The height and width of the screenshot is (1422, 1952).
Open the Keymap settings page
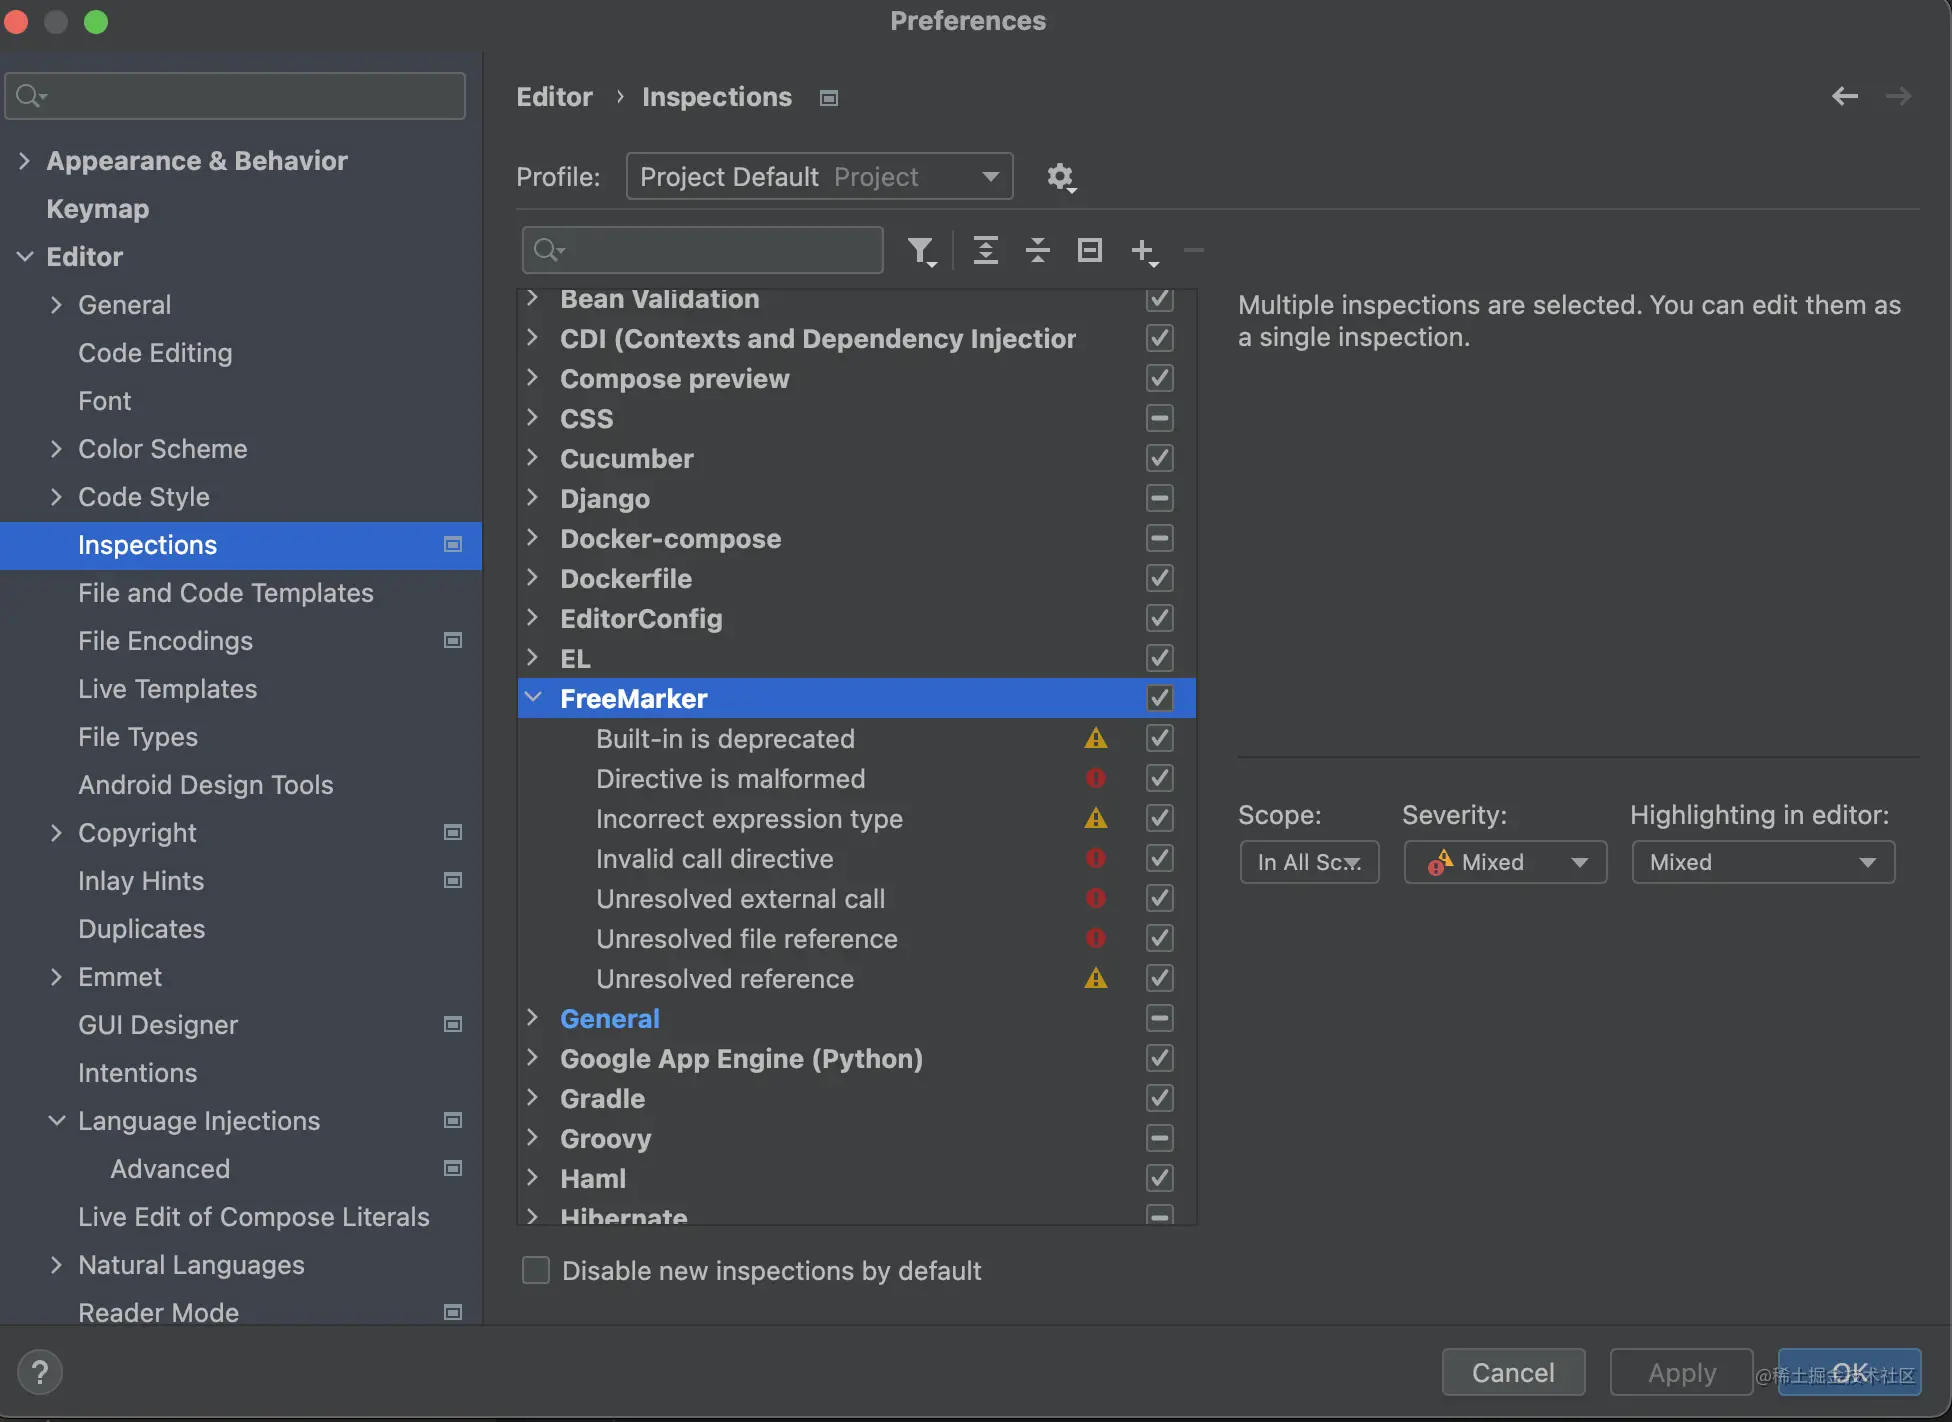coord(97,209)
